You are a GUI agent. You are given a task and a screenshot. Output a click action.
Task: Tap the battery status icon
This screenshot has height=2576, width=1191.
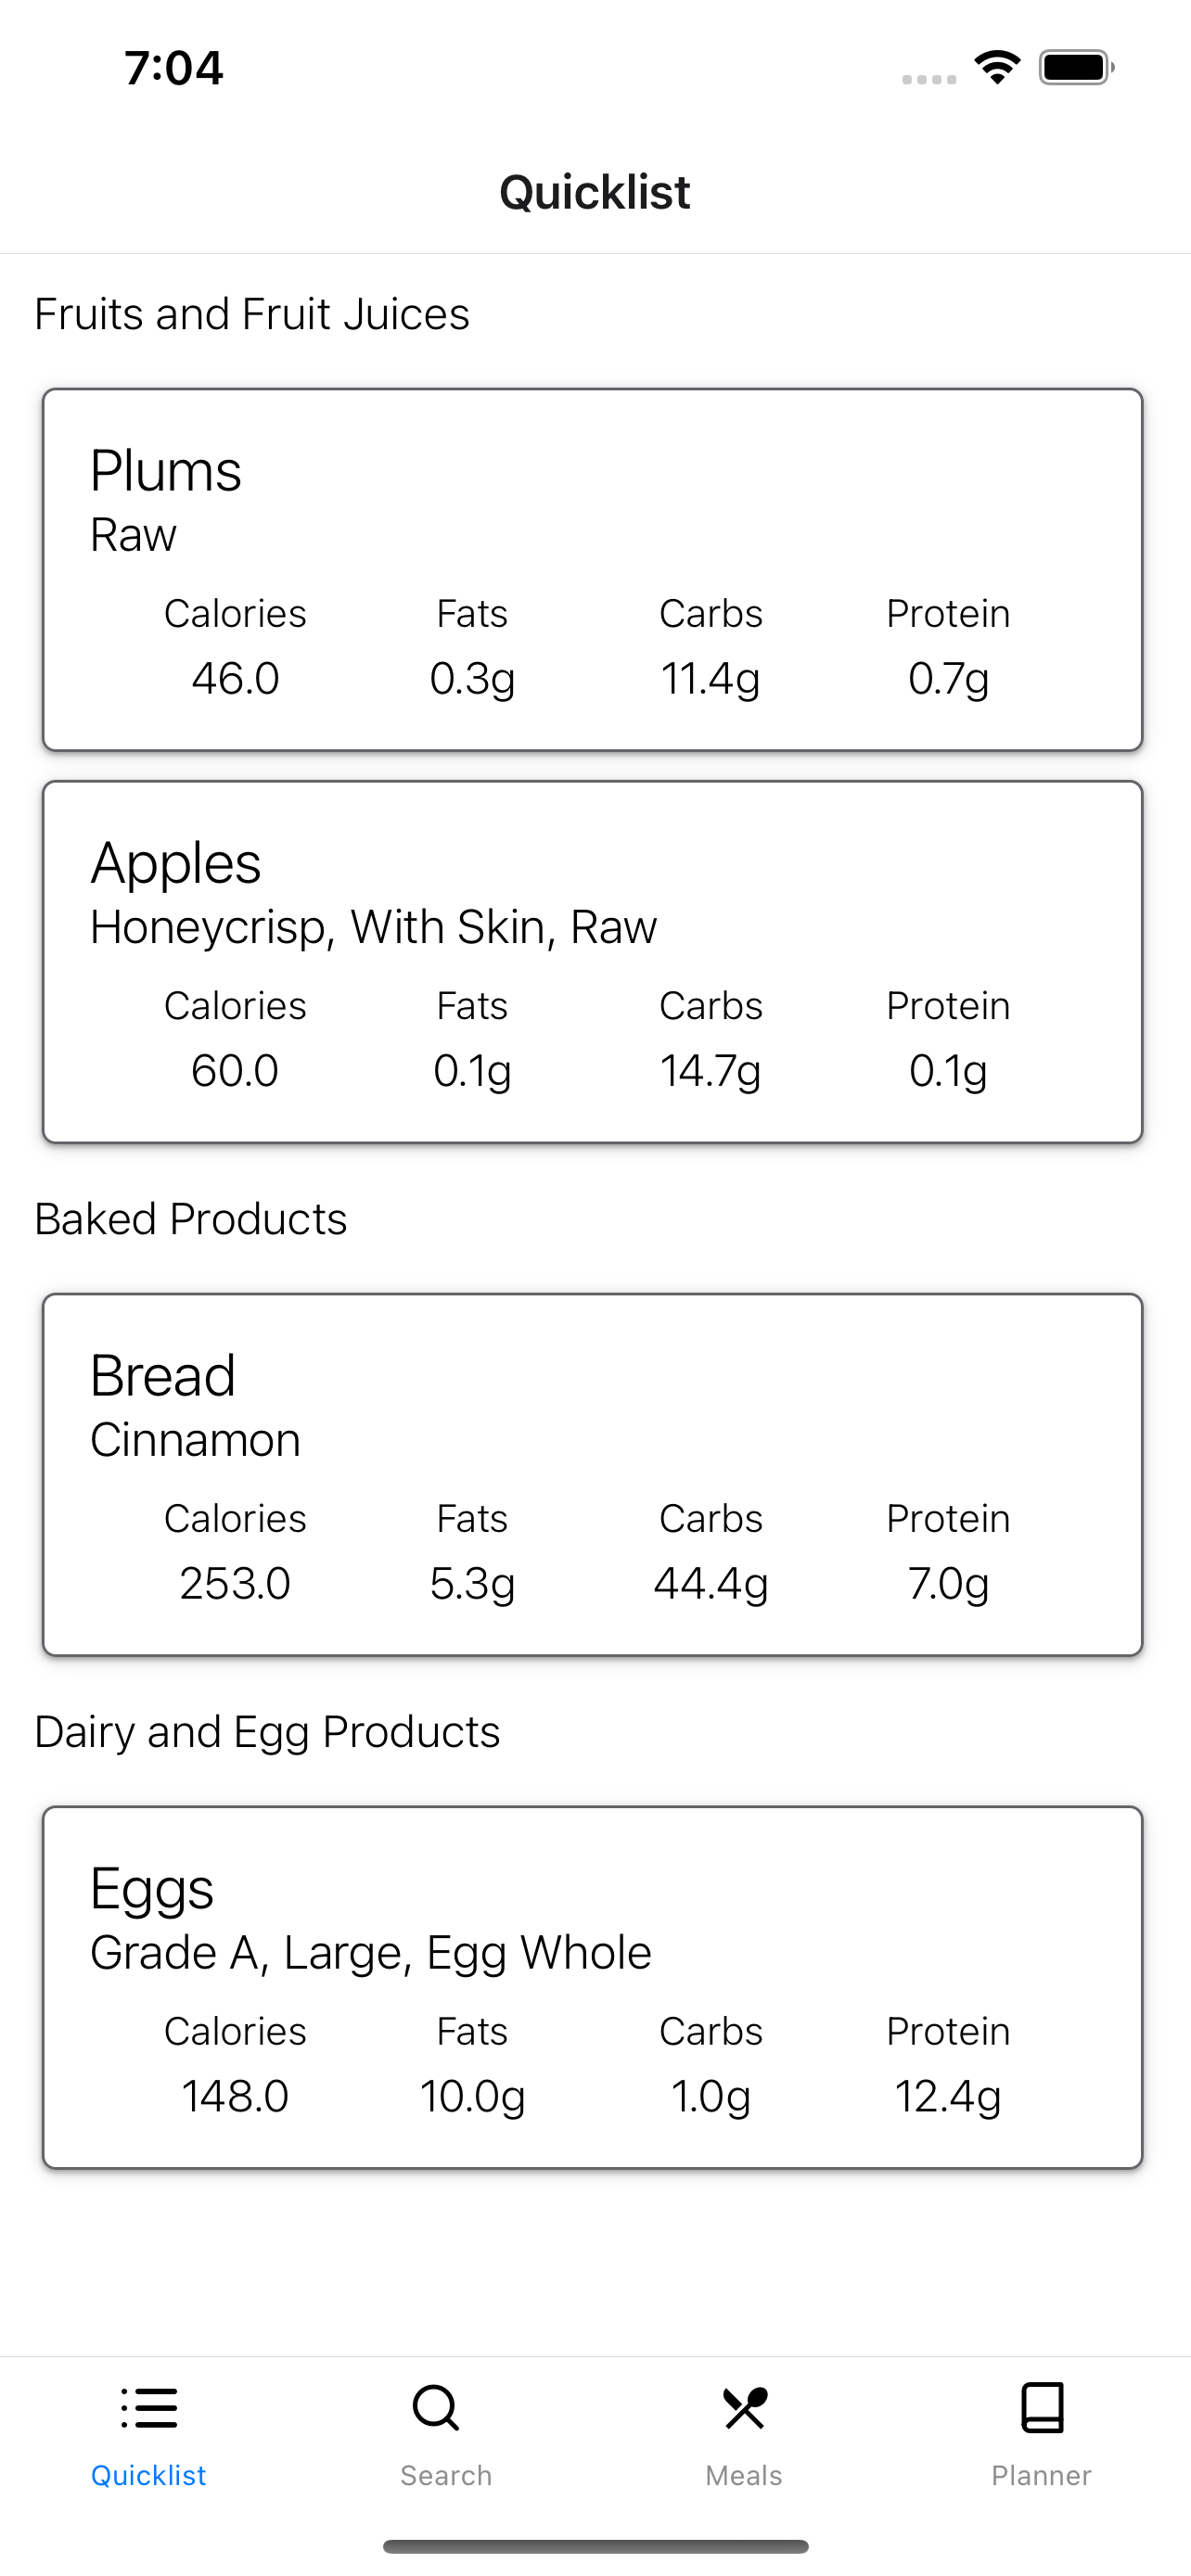(x=1077, y=68)
